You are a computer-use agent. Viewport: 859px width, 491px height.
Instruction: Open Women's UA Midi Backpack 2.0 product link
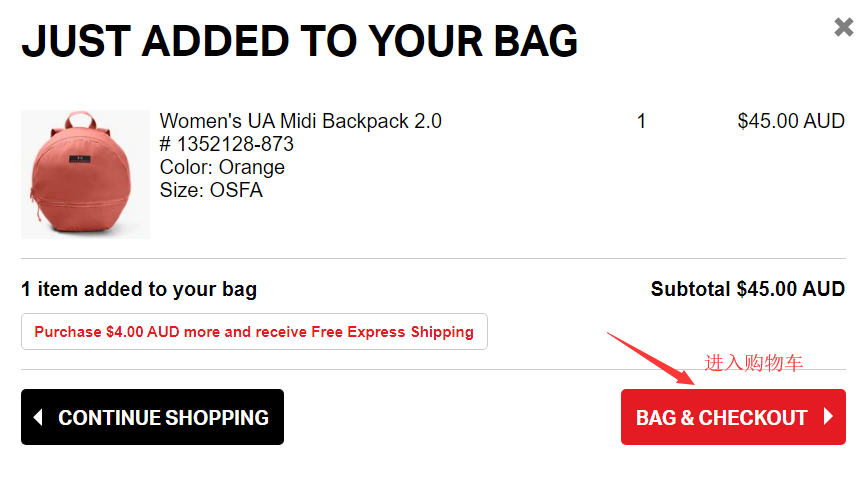coord(300,121)
